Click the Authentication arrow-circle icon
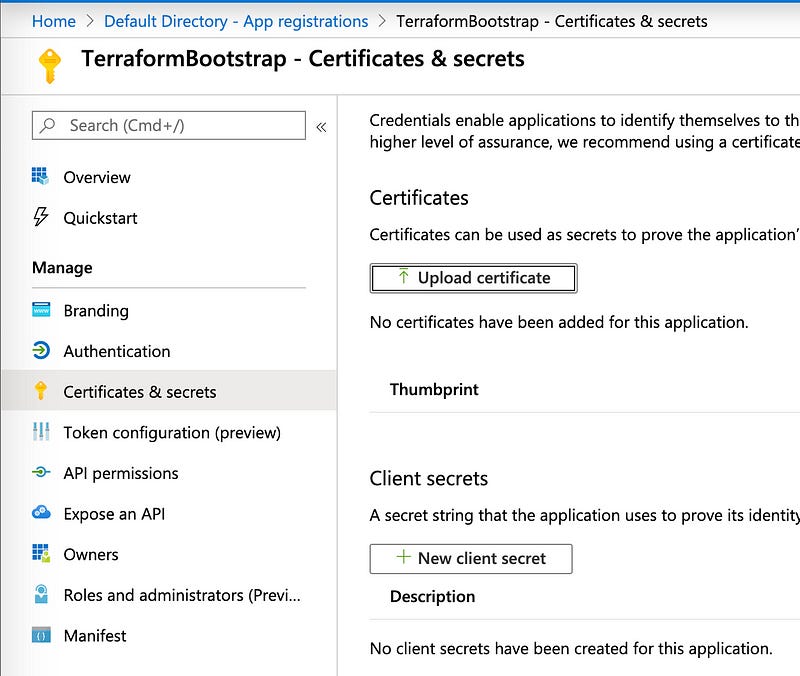 (x=41, y=350)
